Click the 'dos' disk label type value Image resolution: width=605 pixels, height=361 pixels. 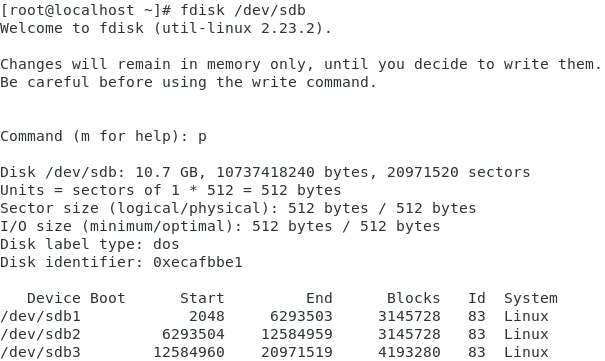(x=166, y=244)
